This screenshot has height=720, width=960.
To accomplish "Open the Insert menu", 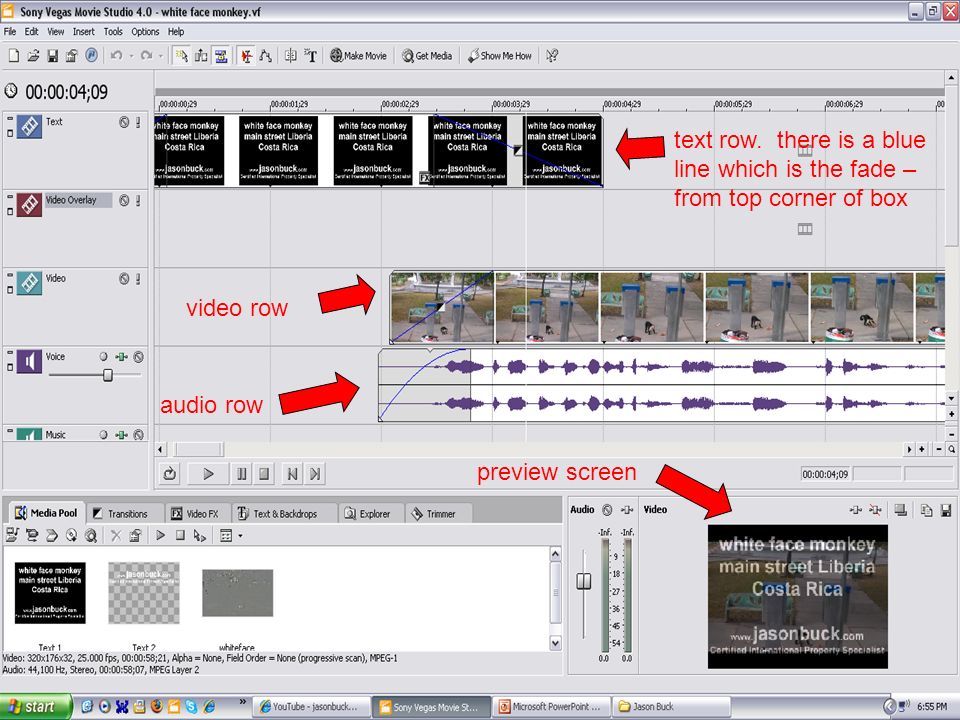I will tap(84, 31).
